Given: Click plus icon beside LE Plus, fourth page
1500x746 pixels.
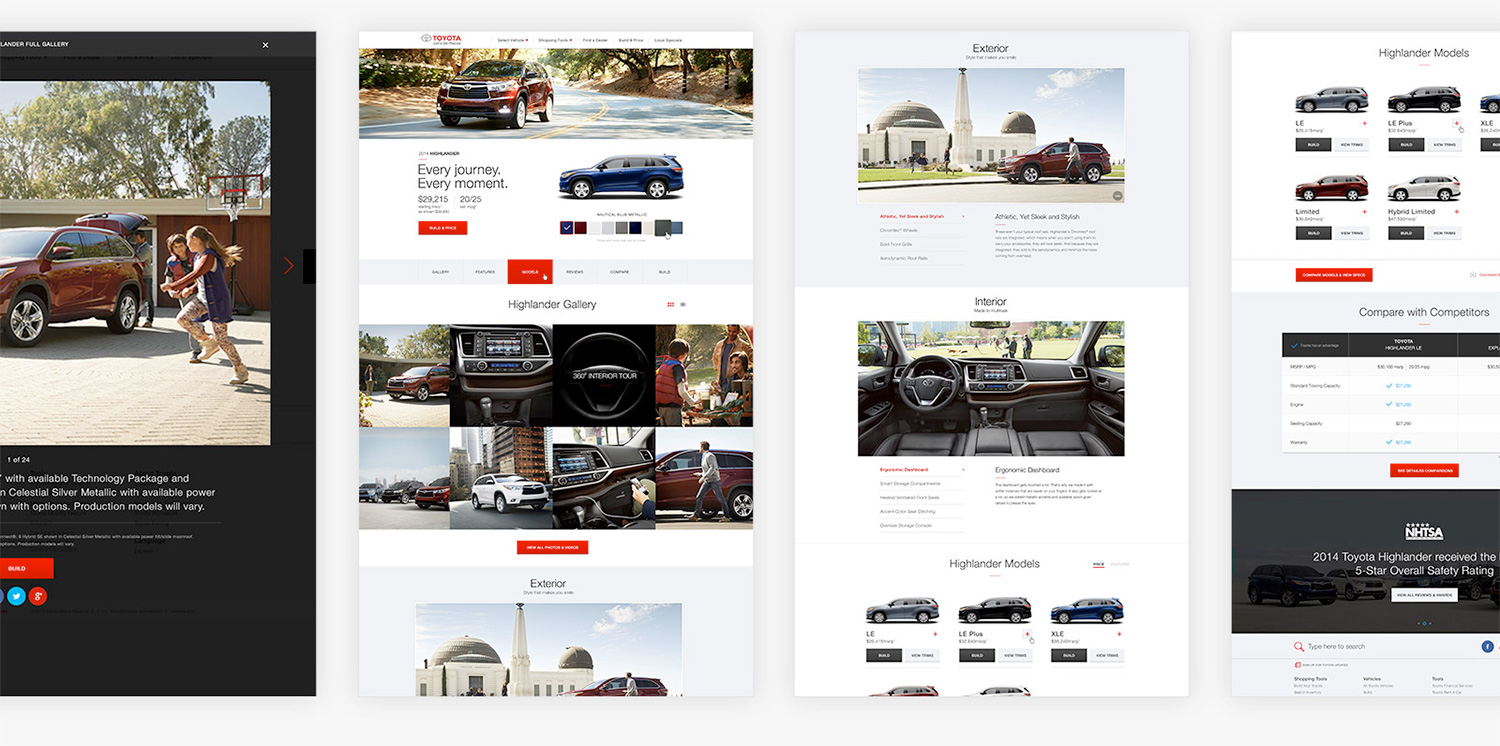Looking at the screenshot, I should 1456,123.
